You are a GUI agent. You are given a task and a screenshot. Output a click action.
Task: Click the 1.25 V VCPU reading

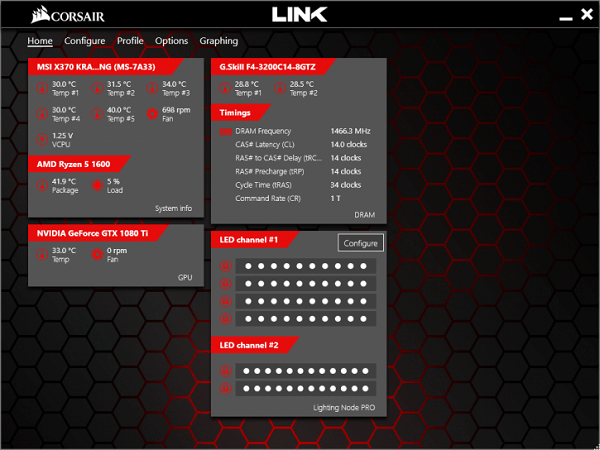(62, 135)
